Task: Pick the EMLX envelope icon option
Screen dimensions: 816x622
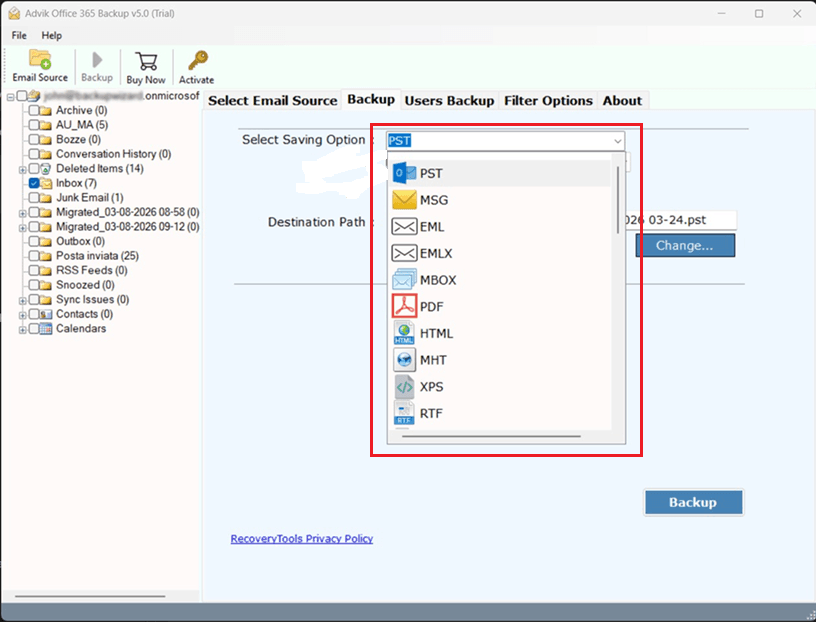Action: [x=404, y=253]
